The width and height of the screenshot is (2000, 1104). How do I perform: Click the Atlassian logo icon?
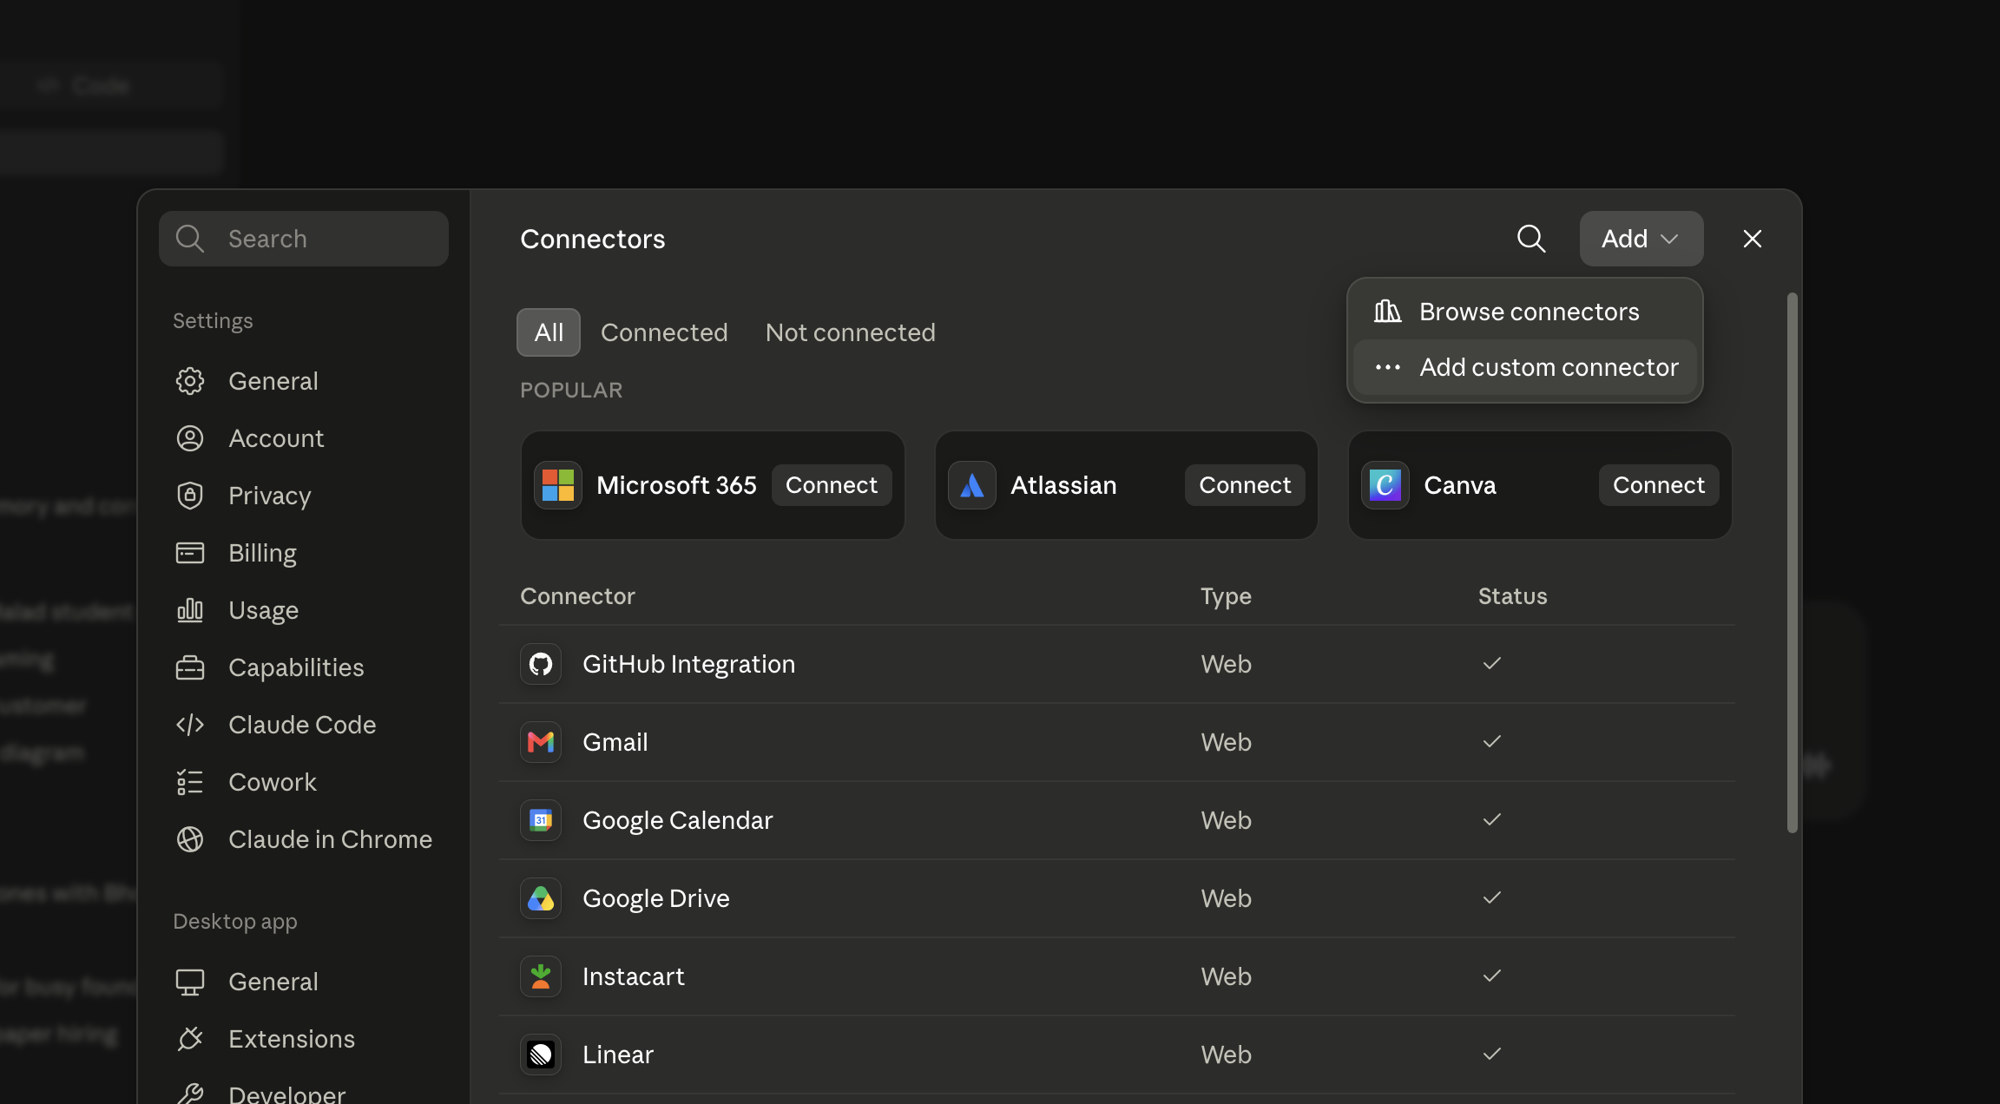[972, 485]
